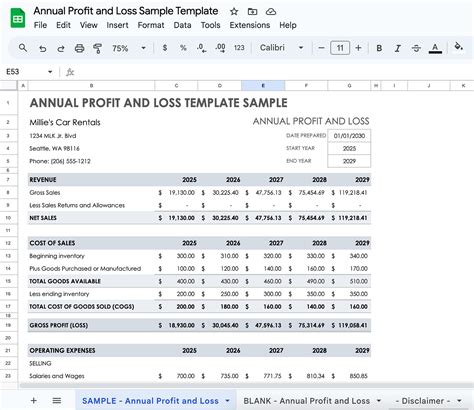Star this document

pos(234,12)
